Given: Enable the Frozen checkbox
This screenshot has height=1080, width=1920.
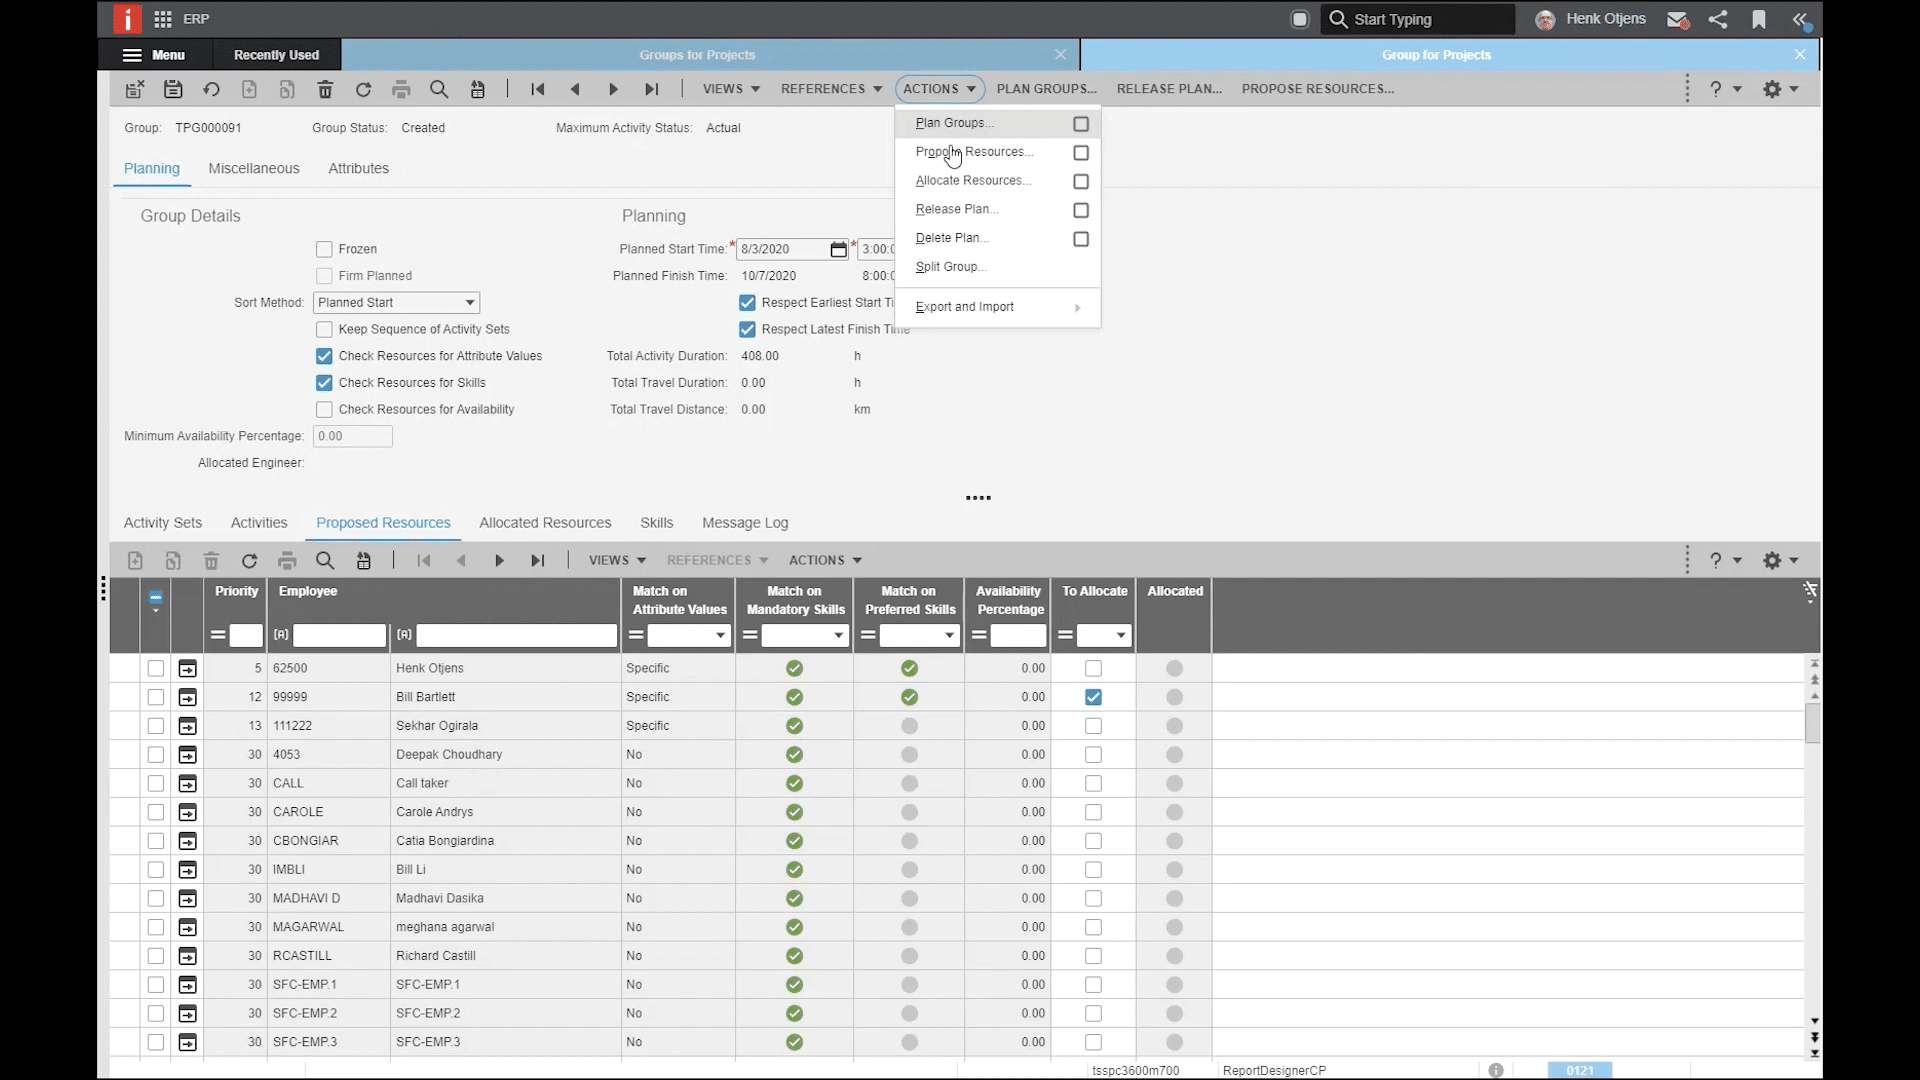Looking at the screenshot, I should [x=324, y=249].
